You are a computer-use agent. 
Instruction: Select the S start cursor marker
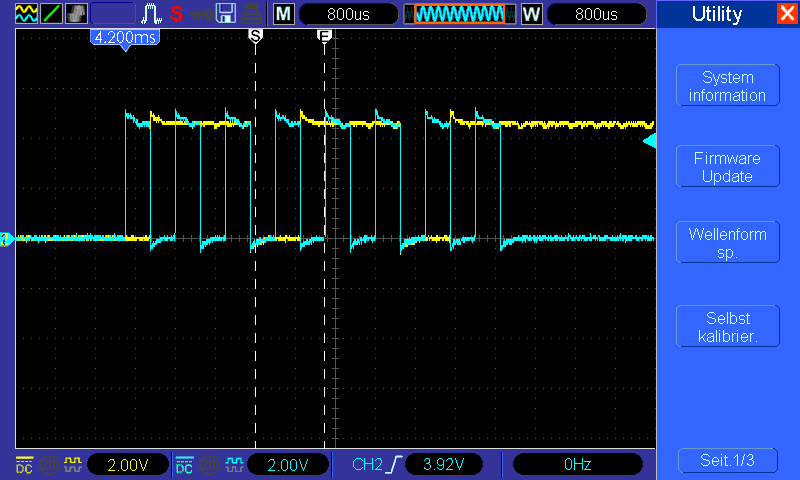click(x=255, y=36)
